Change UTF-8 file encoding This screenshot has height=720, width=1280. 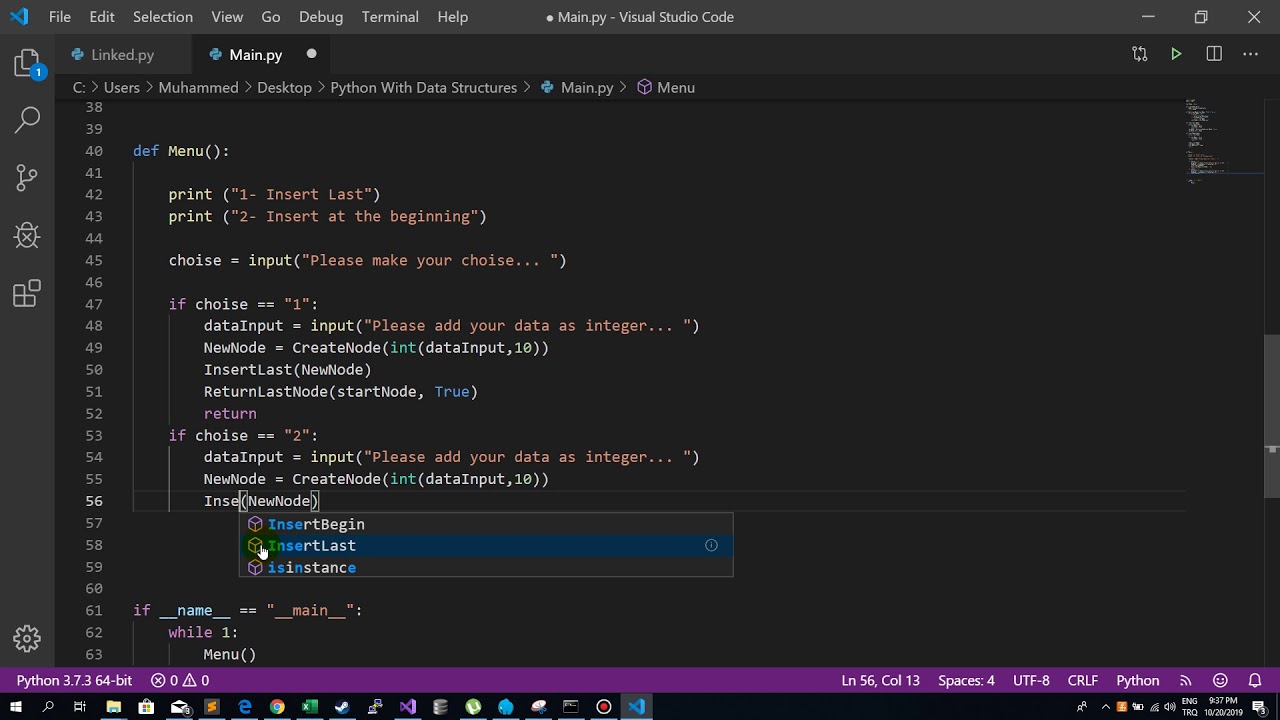pyautogui.click(x=1031, y=680)
